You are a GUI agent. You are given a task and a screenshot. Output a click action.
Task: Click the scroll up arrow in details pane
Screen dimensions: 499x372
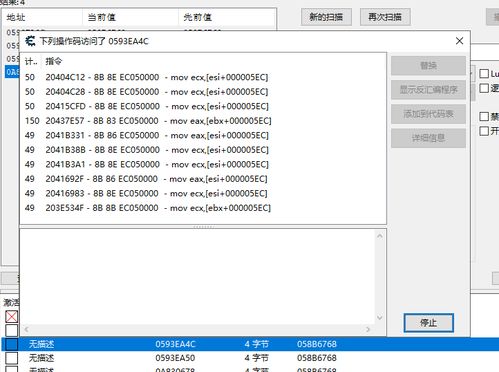[x=380, y=236]
